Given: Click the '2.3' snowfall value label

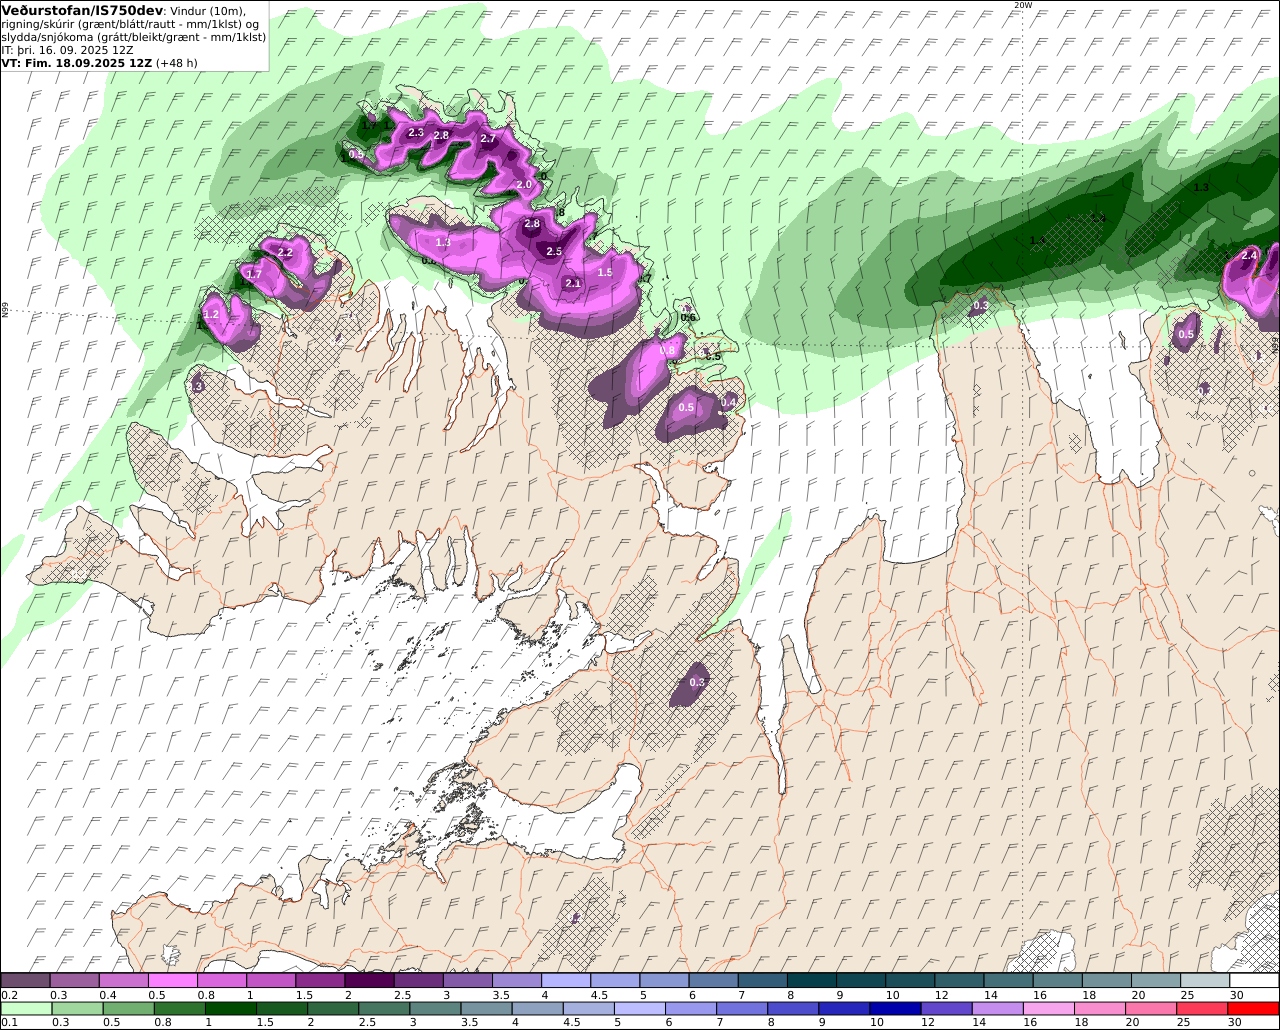Looking at the screenshot, I should point(416,132).
